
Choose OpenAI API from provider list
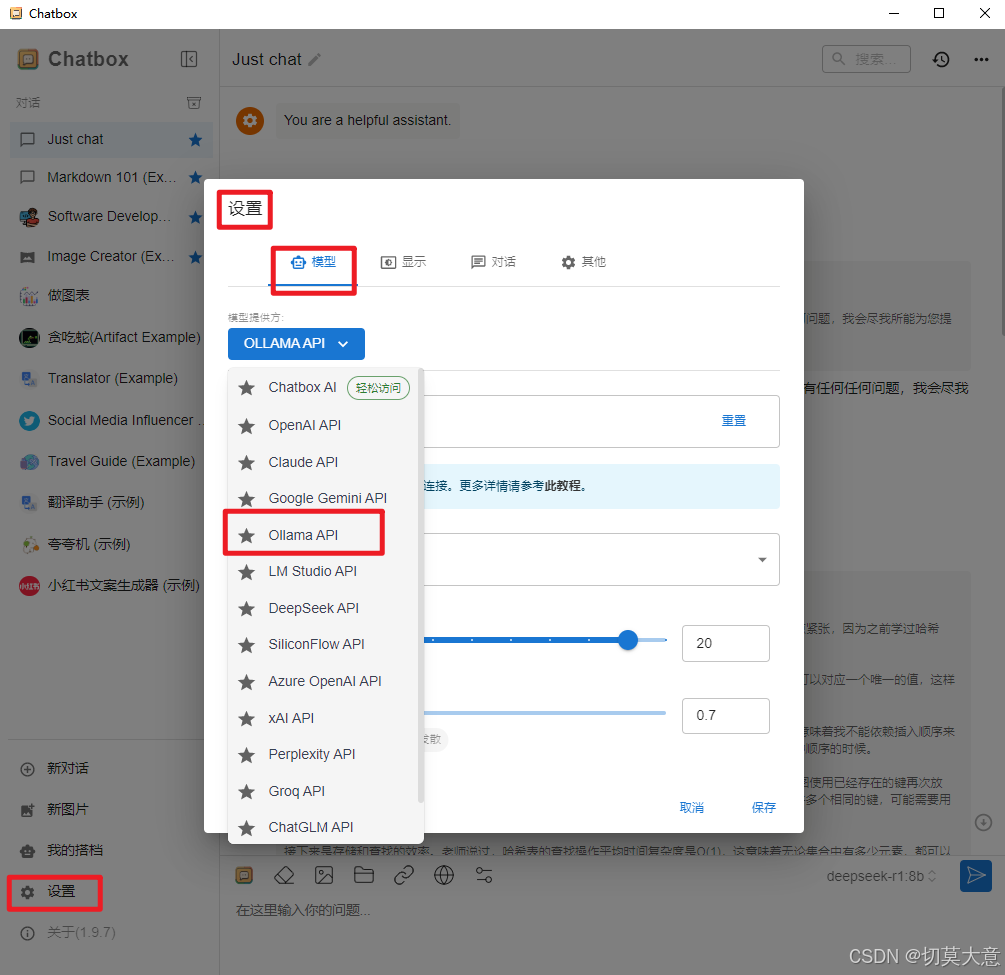coord(323,426)
